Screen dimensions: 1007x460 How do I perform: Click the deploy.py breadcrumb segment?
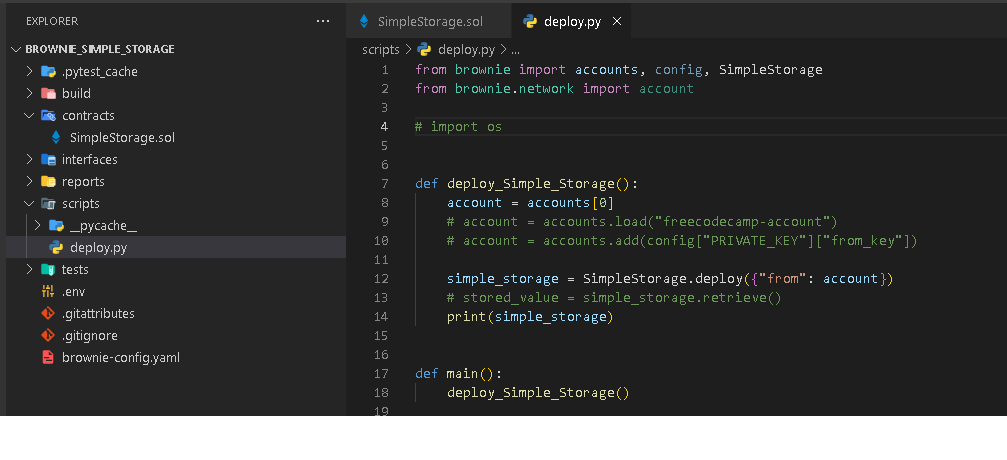tap(466, 49)
